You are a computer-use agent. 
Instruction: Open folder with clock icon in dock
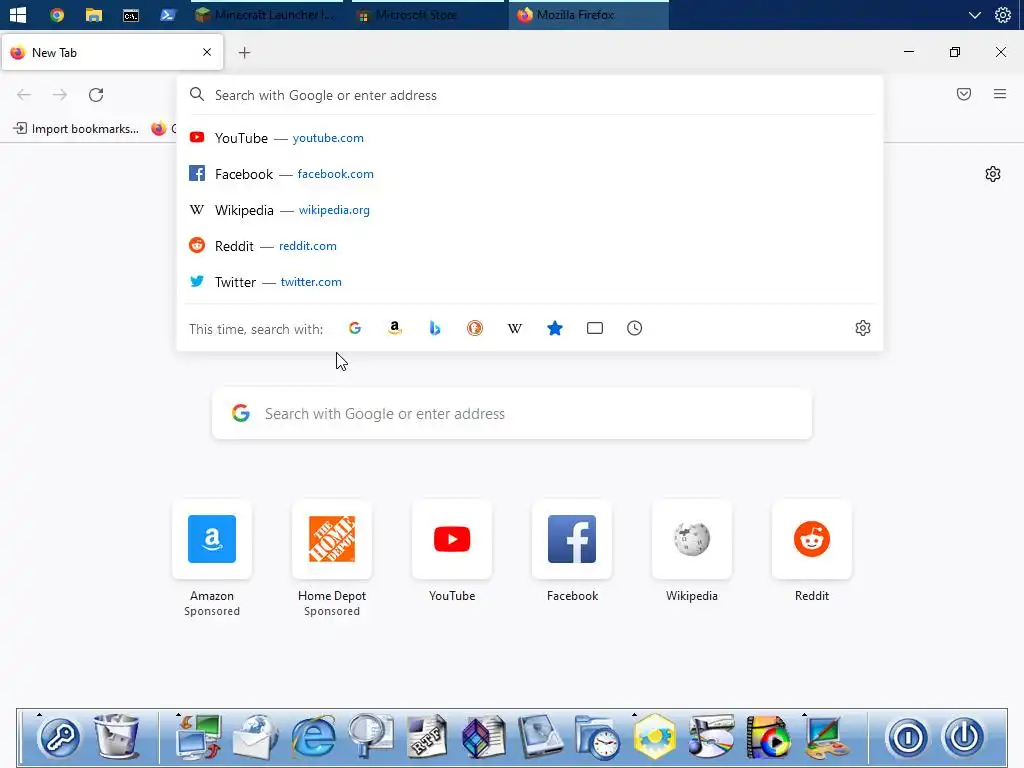(598, 738)
